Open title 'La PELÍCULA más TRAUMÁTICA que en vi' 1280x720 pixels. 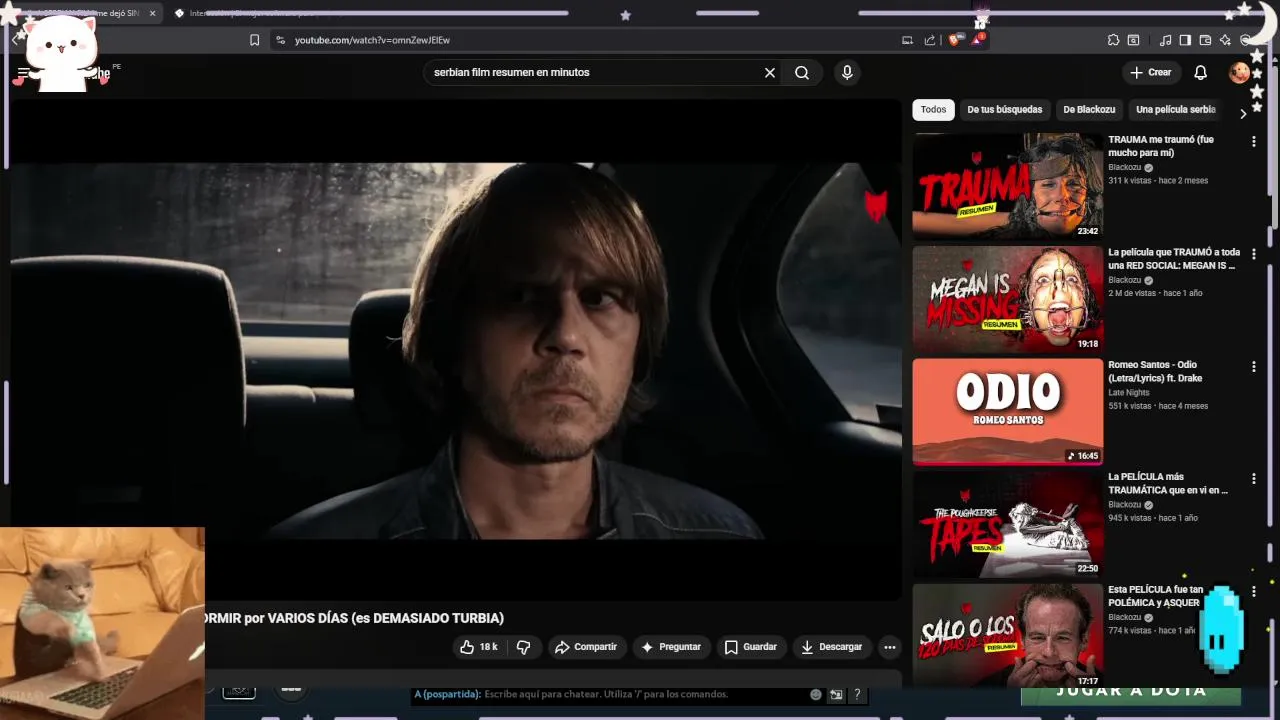(x=1168, y=484)
